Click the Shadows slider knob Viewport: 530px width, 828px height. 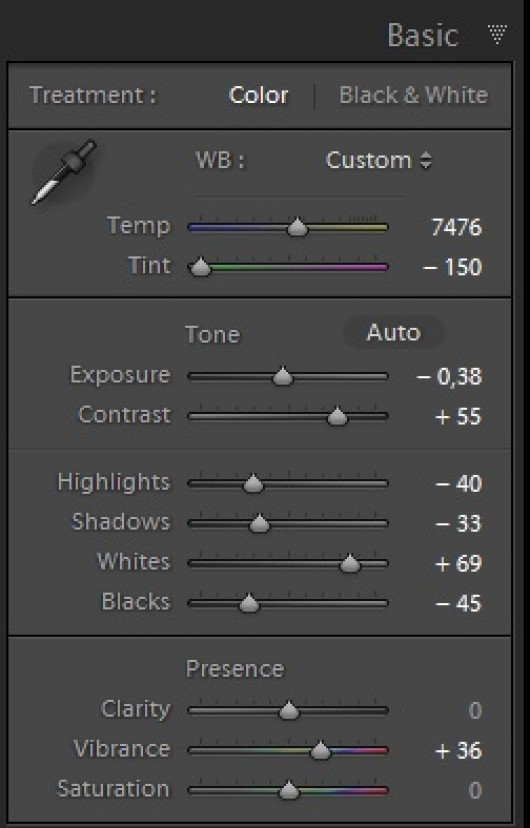[259, 524]
